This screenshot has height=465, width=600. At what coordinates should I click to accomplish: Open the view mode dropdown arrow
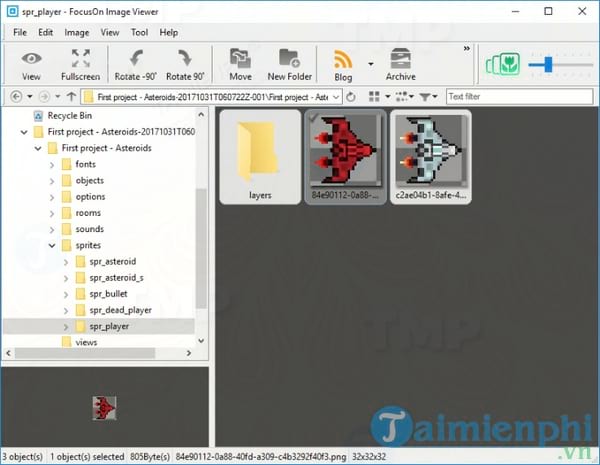[x=388, y=96]
